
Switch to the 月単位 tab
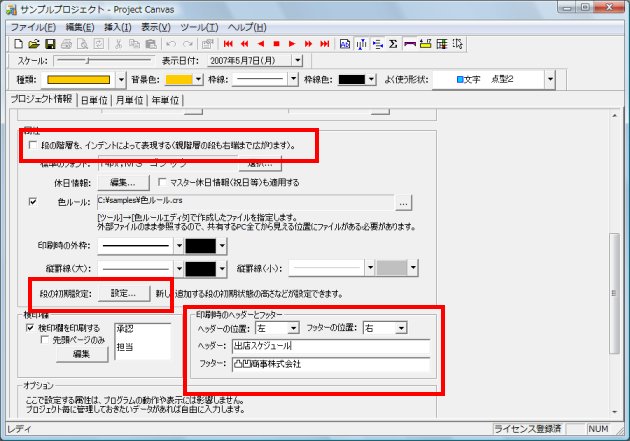click(128, 100)
